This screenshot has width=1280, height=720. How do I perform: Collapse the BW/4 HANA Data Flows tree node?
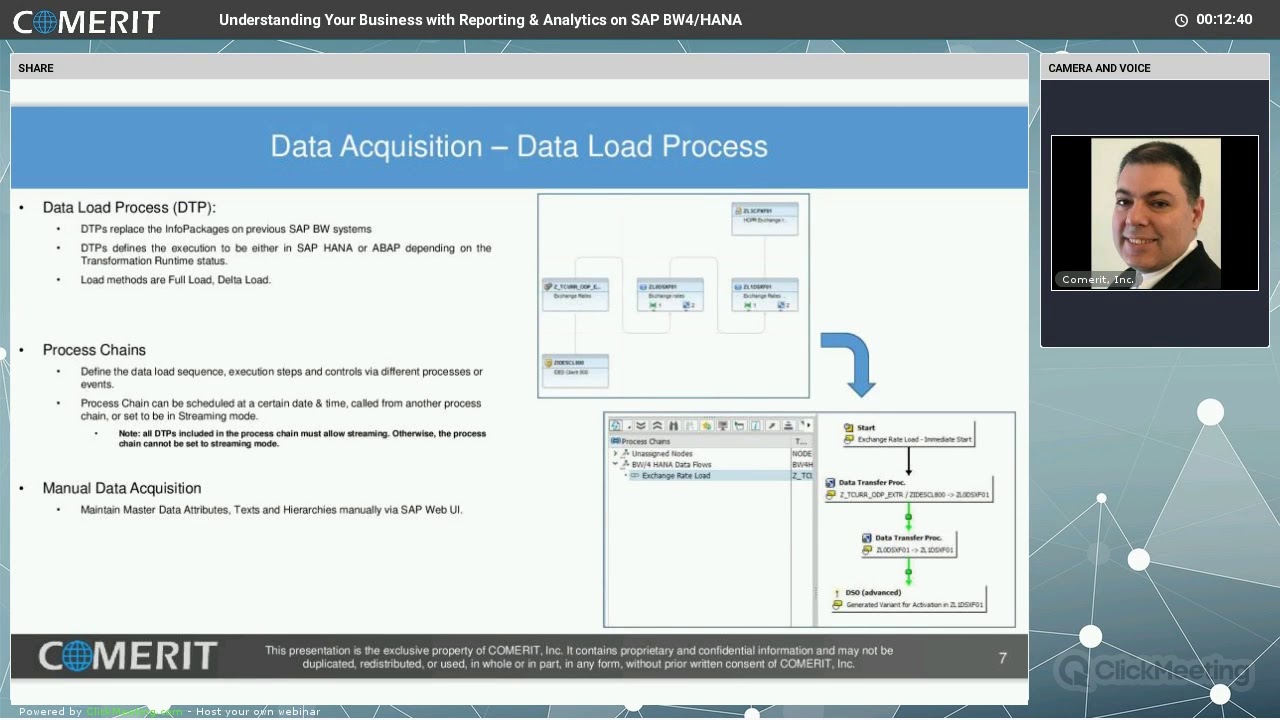tap(615, 464)
